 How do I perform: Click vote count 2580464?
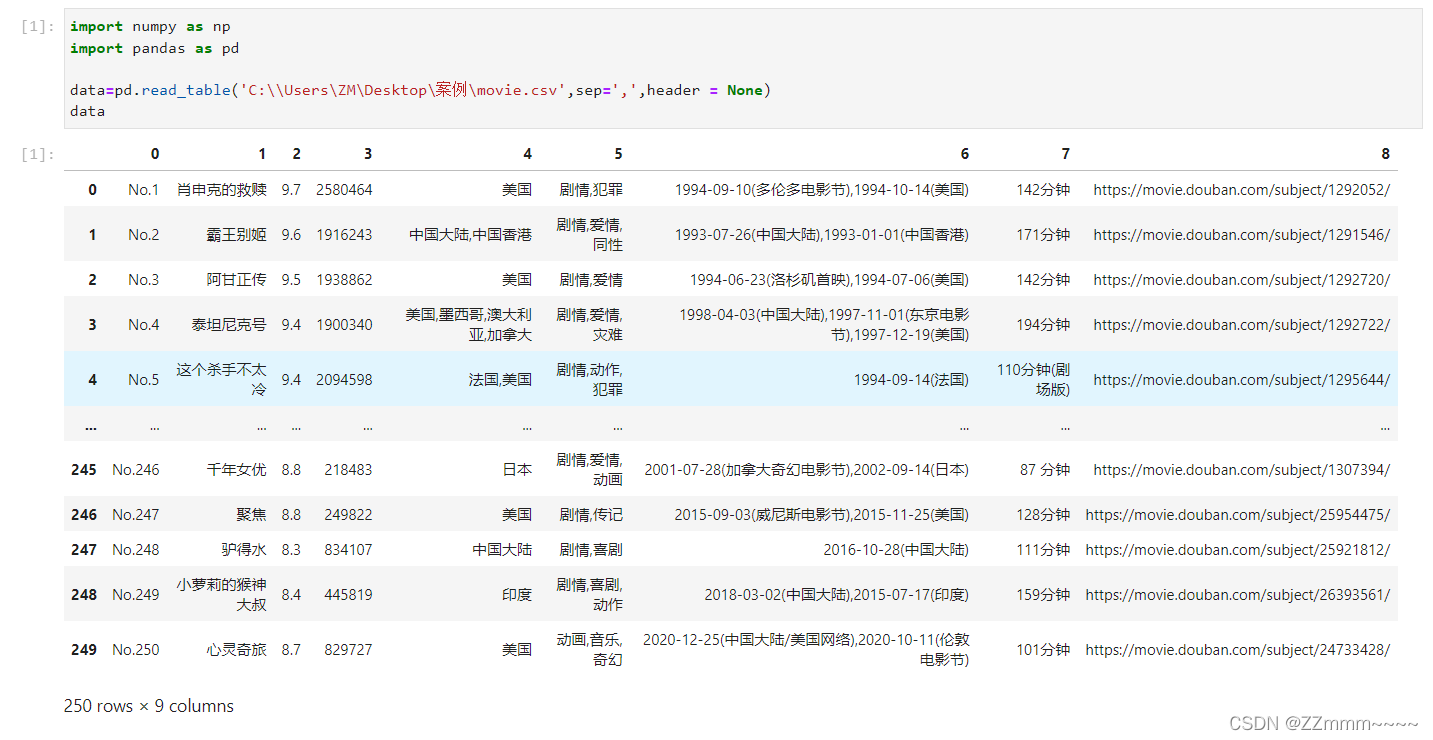point(344,189)
